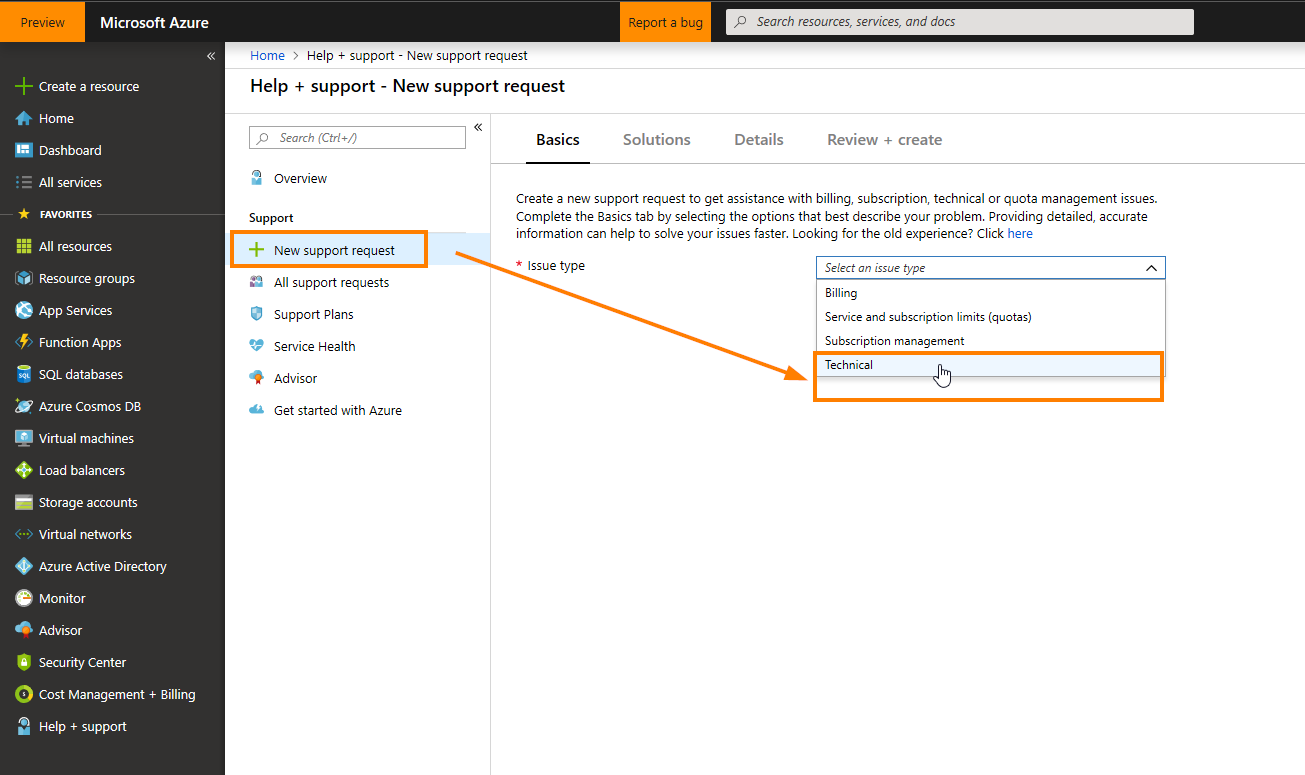Click the Overview icon in support menu
Screen dimensions: 1305x775
(257, 179)
